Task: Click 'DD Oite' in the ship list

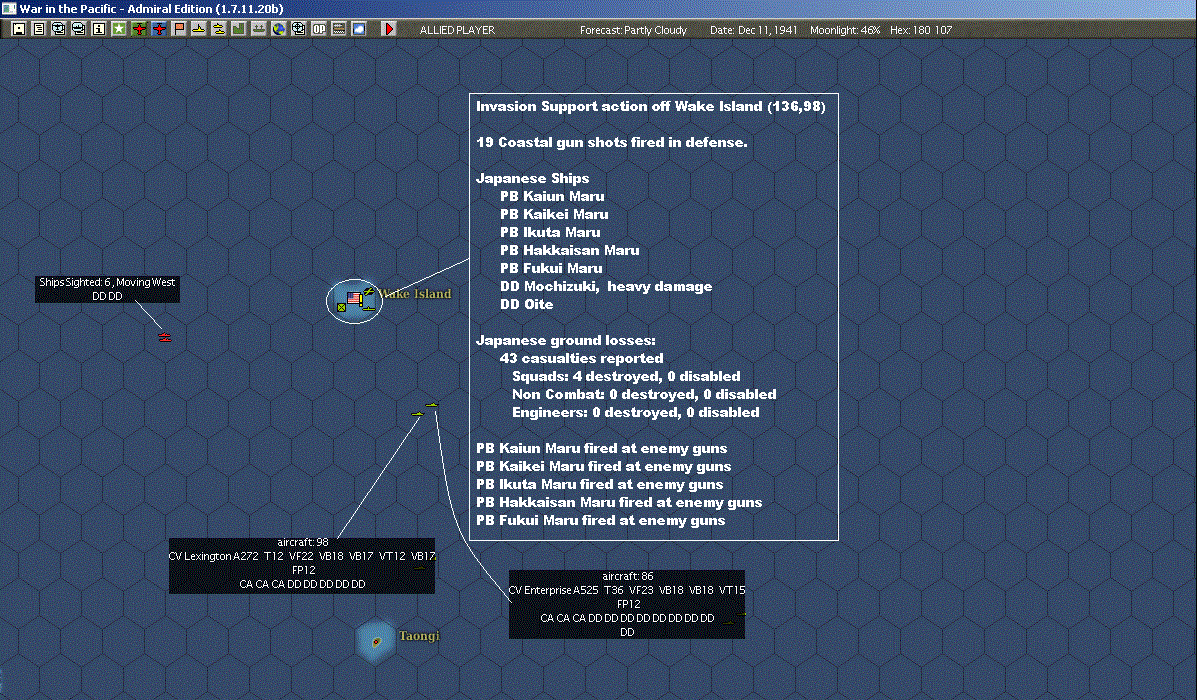Action: (x=527, y=304)
